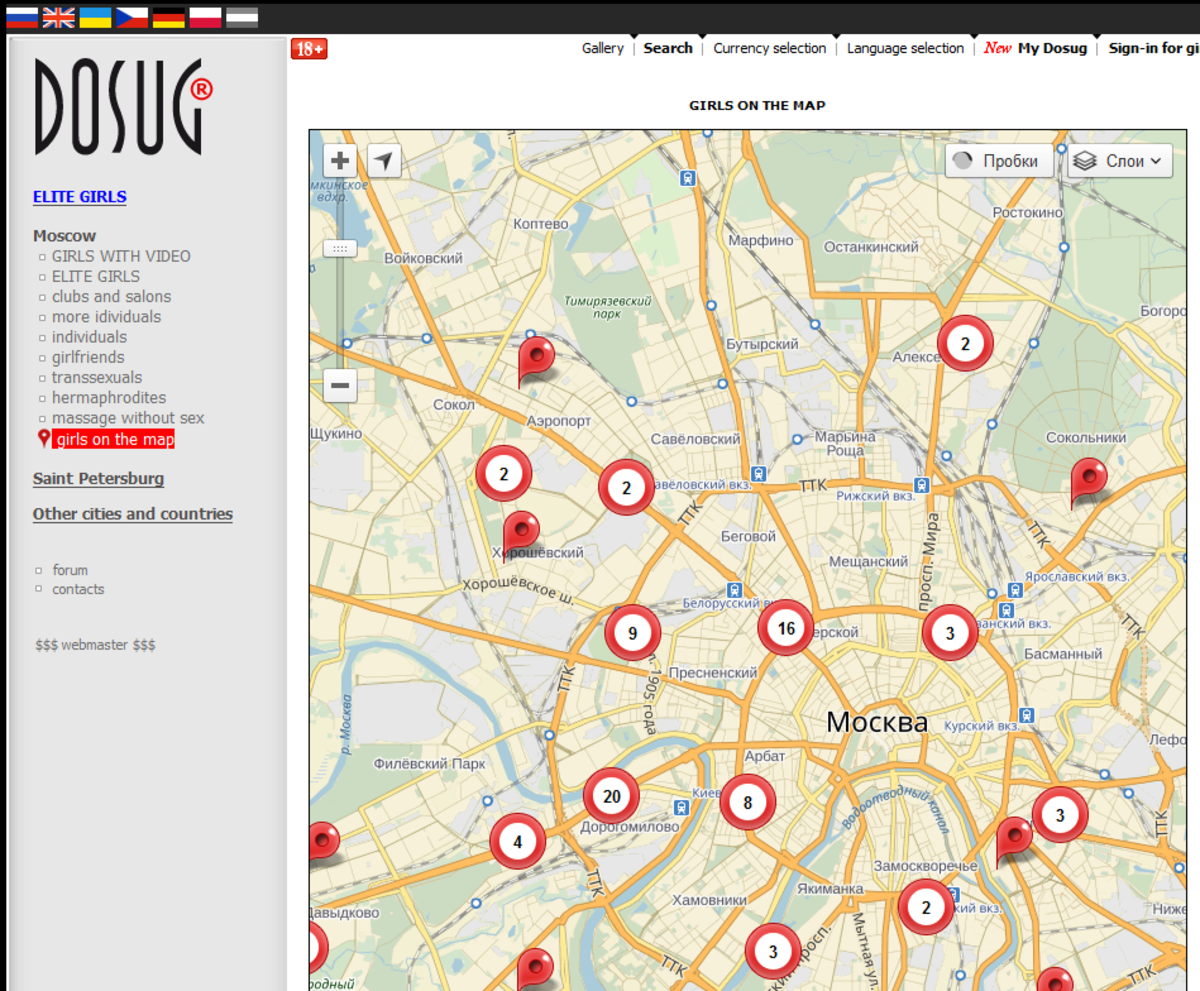The width and height of the screenshot is (1200, 991).
Task: Toggle traffic layer with Пробки button
Action: tap(999, 161)
